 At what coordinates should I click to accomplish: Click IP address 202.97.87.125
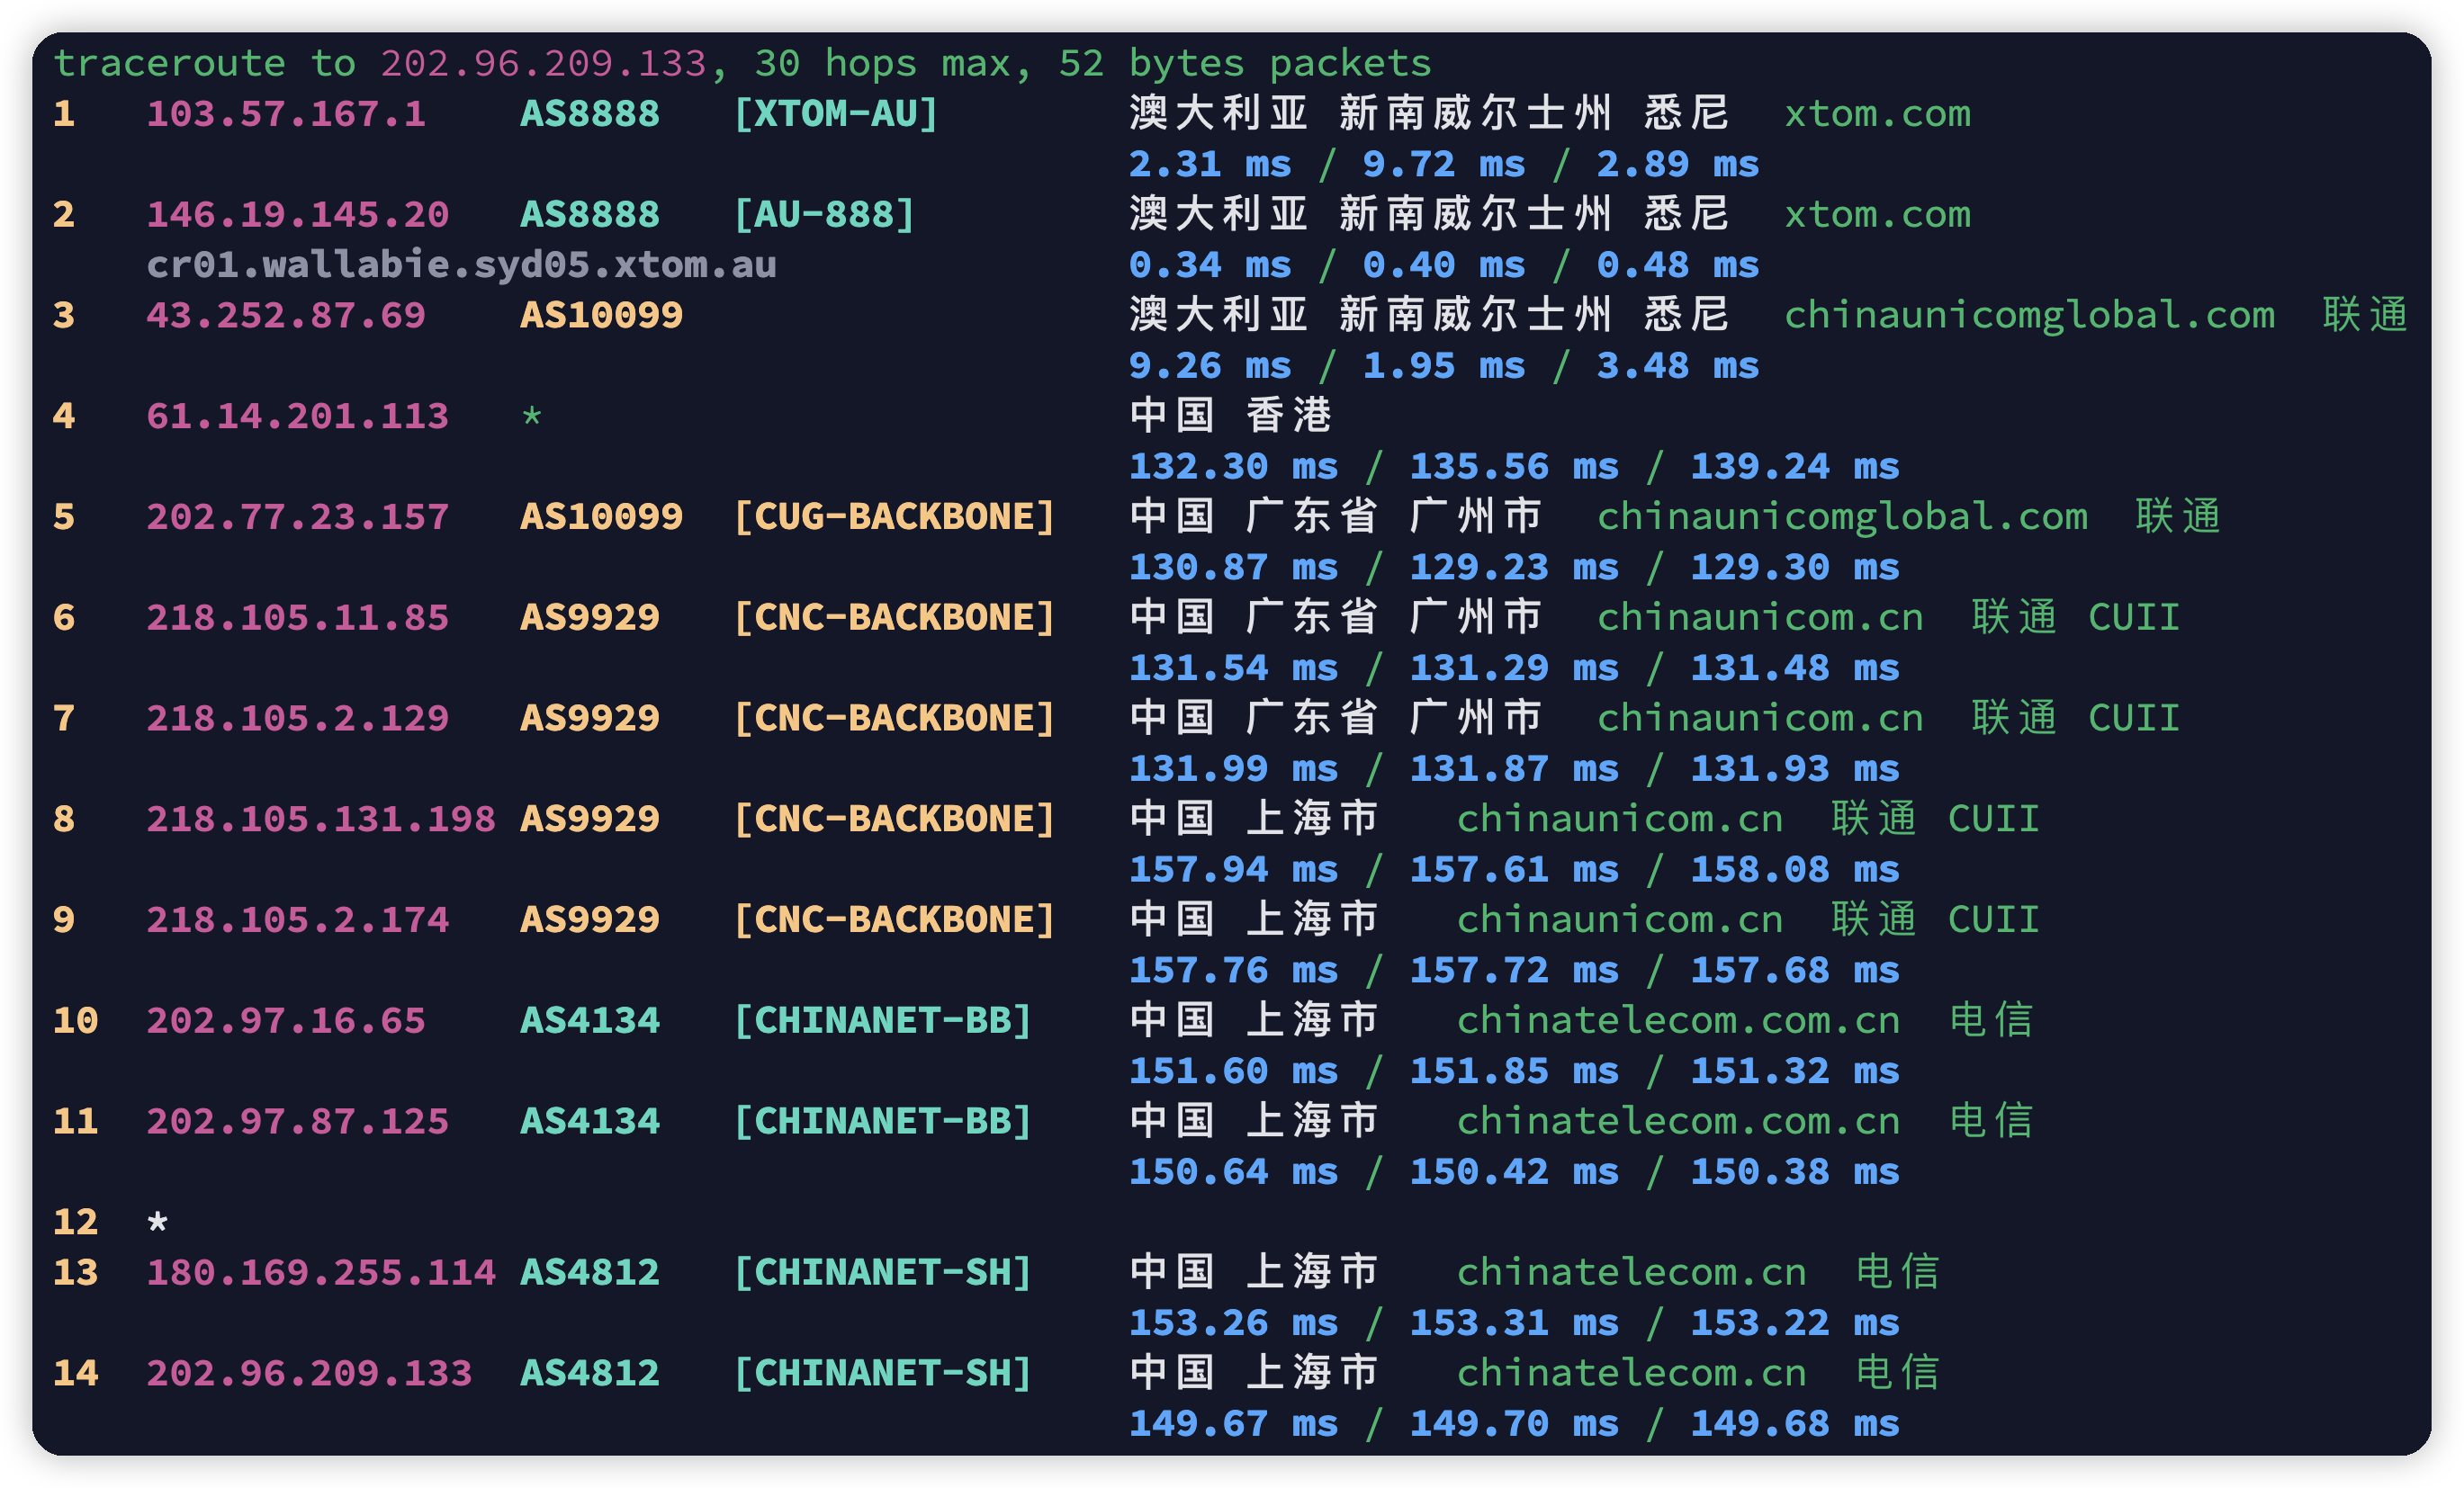[x=298, y=1122]
